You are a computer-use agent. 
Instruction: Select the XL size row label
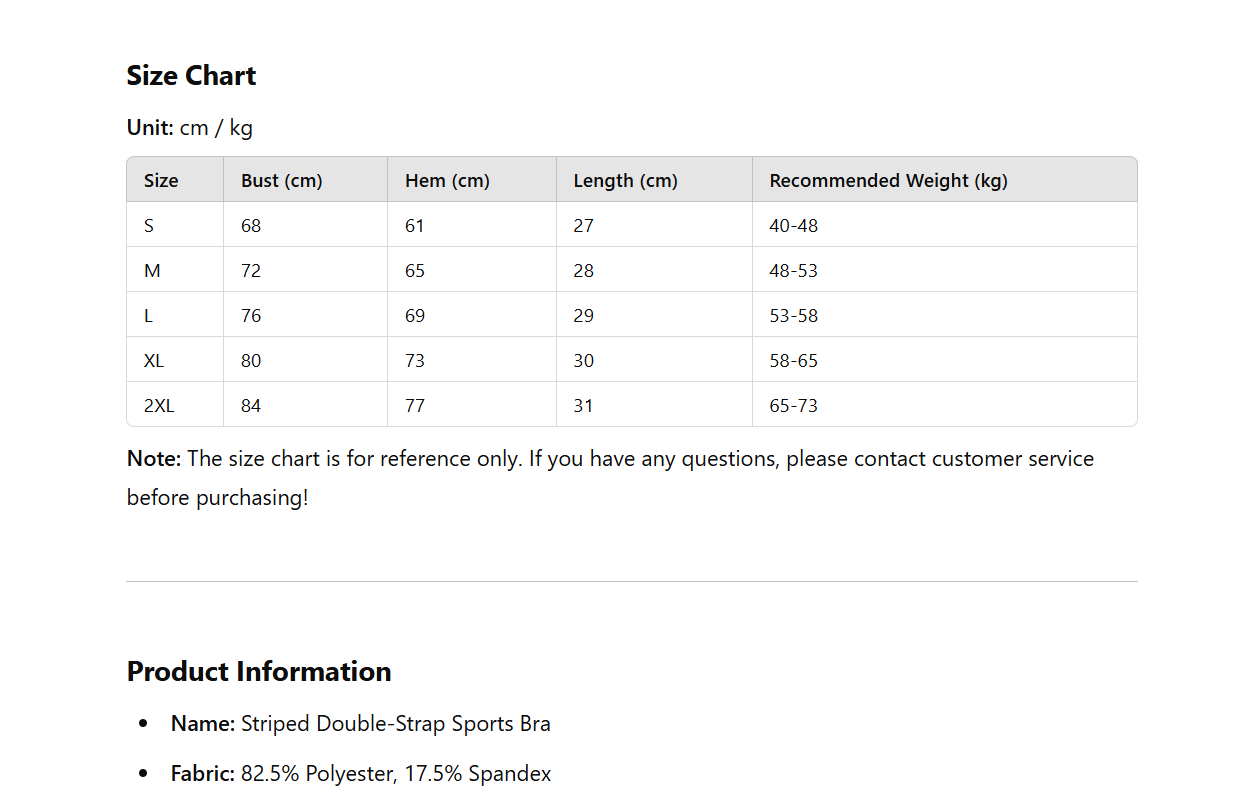point(154,361)
